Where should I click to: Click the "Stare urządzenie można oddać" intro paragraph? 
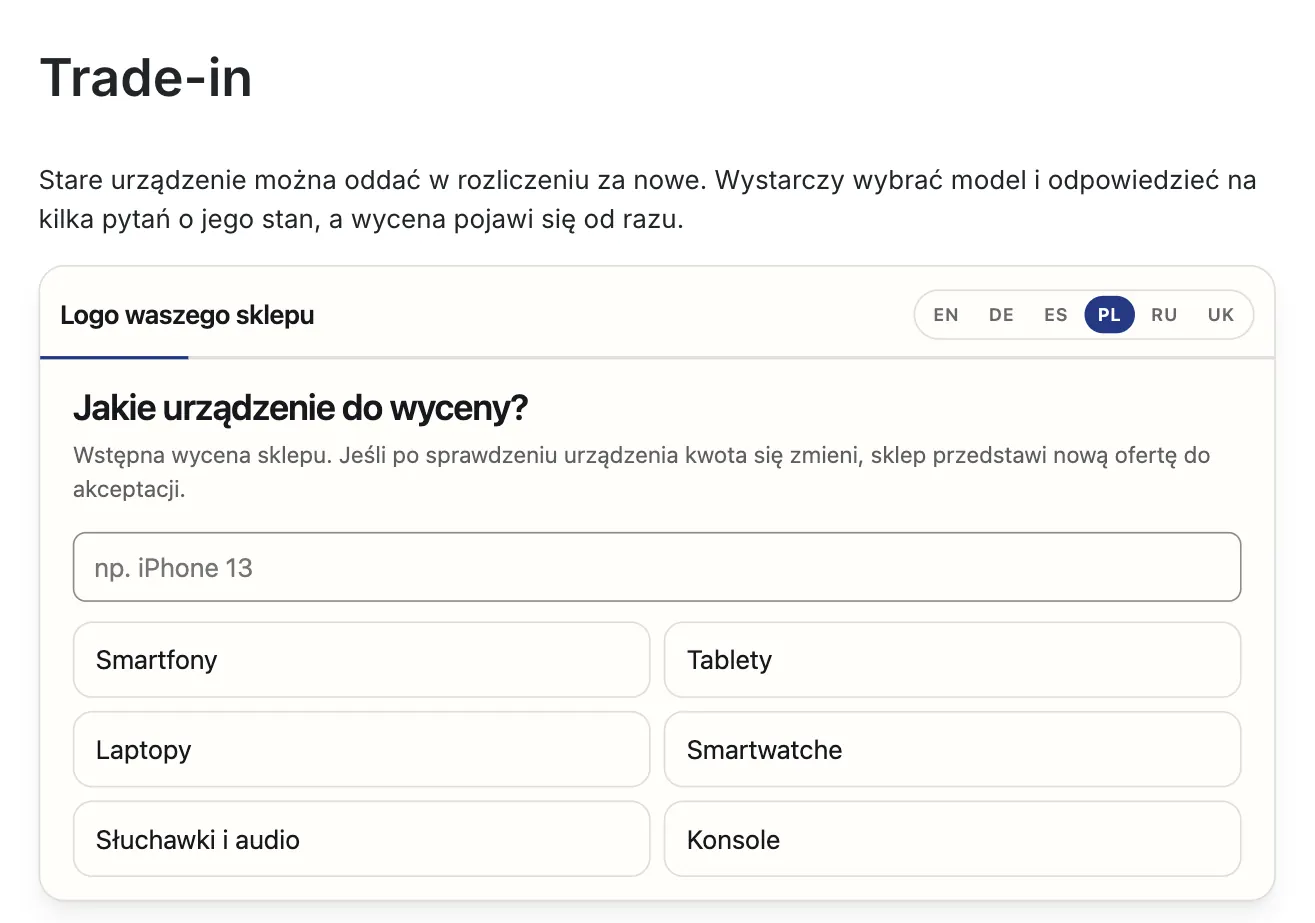[x=648, y=201]
